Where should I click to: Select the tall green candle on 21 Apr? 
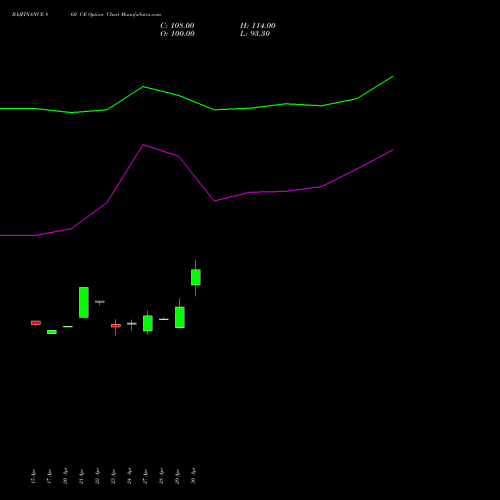click(84, 302)
